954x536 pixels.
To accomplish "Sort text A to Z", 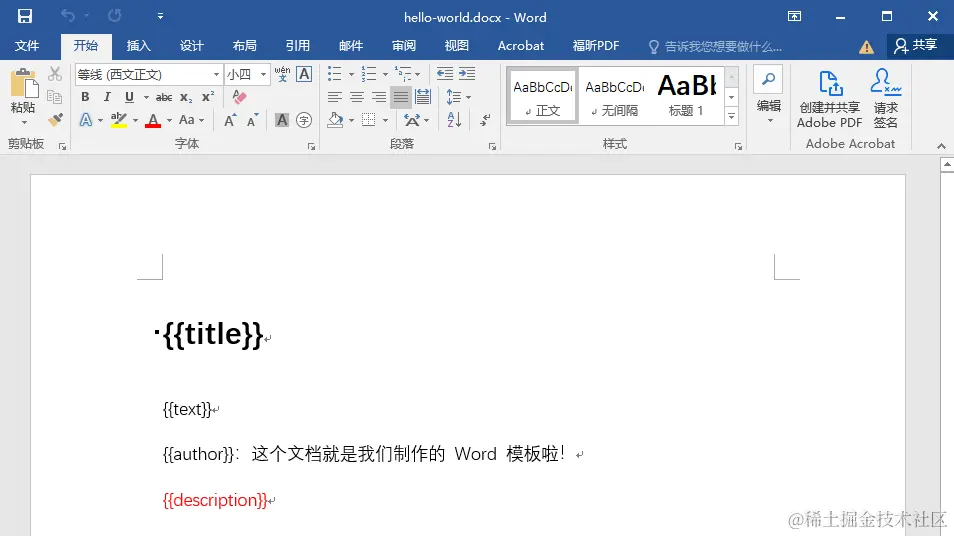I will [454, 120].
